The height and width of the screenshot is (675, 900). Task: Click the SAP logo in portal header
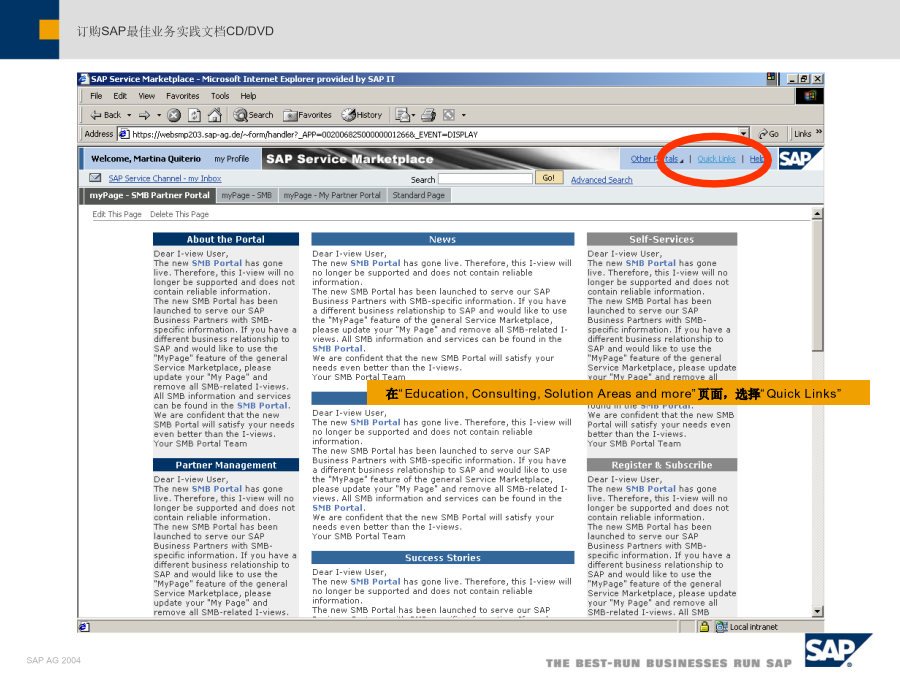pos(799,158)
